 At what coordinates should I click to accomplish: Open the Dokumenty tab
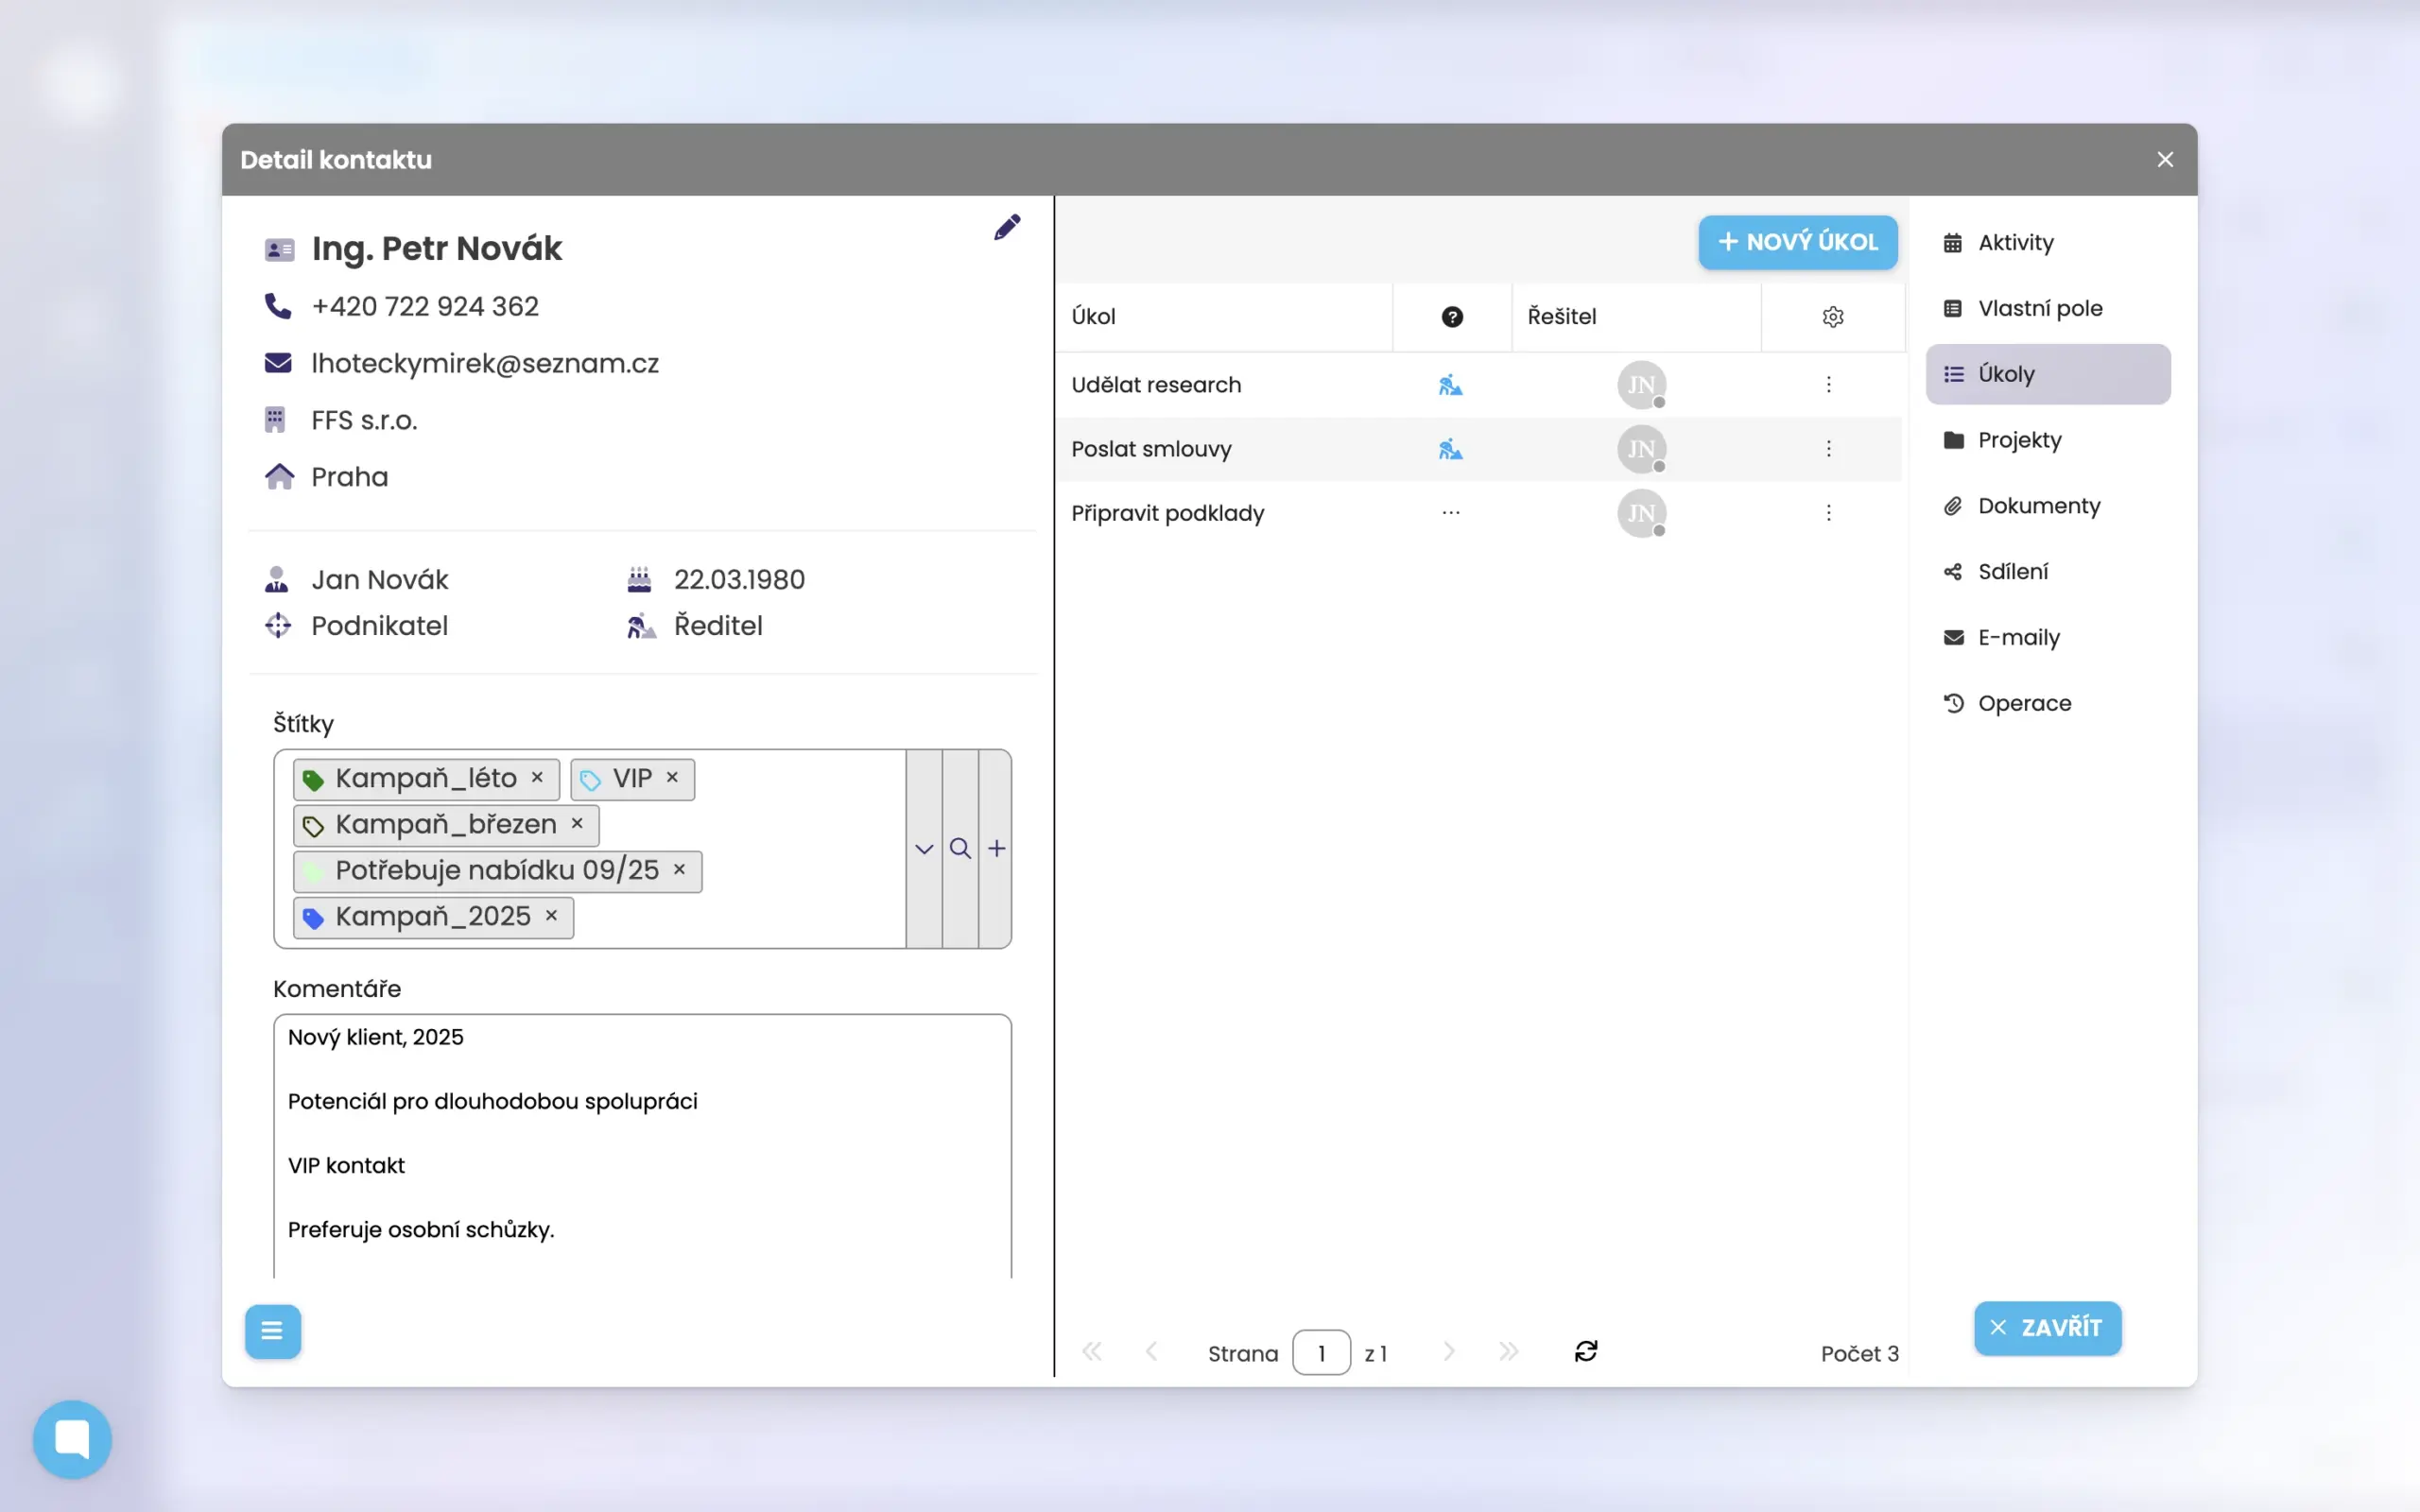(x=2038, y=506)
